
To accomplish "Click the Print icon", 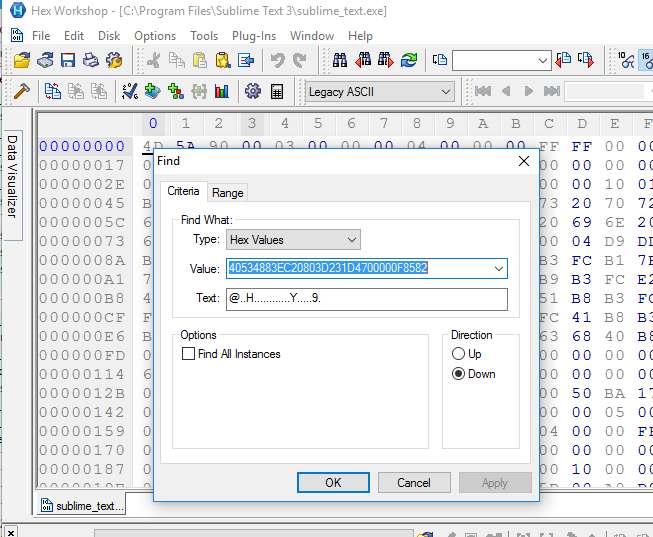I will coord(90,60).
